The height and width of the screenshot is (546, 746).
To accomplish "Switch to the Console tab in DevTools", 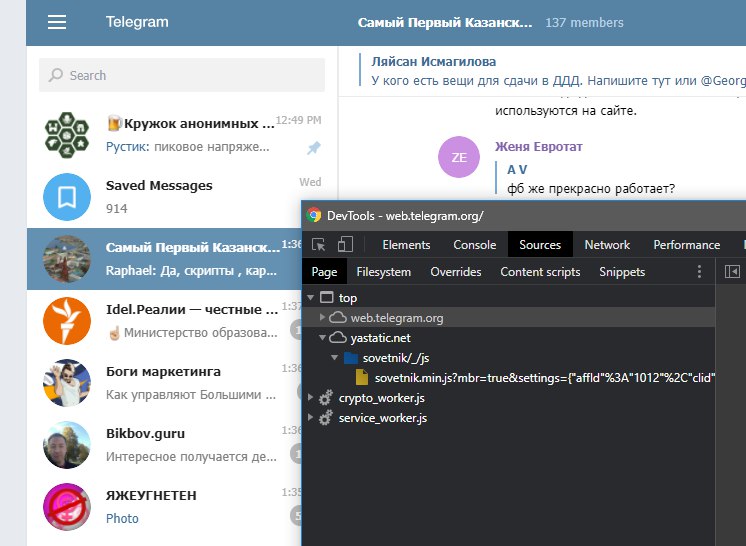I will 474,244.
